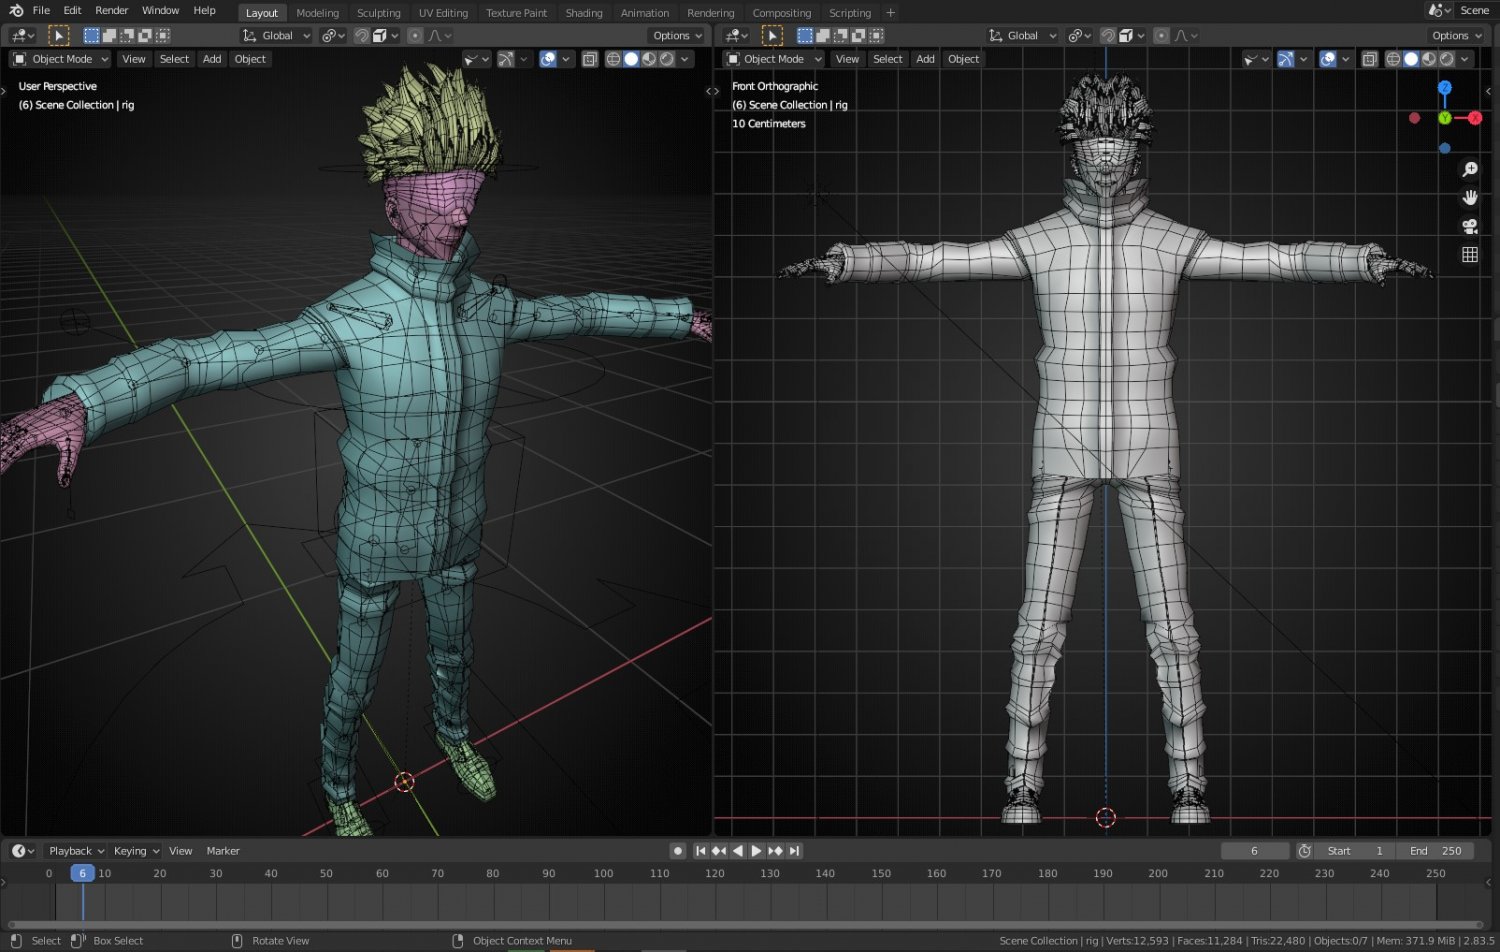Image resolution: width=1500 pixels, height=952 pixels.
Task: Open the Compositing workspace tab
Action: pyautogui.click(x=782, y=13)
